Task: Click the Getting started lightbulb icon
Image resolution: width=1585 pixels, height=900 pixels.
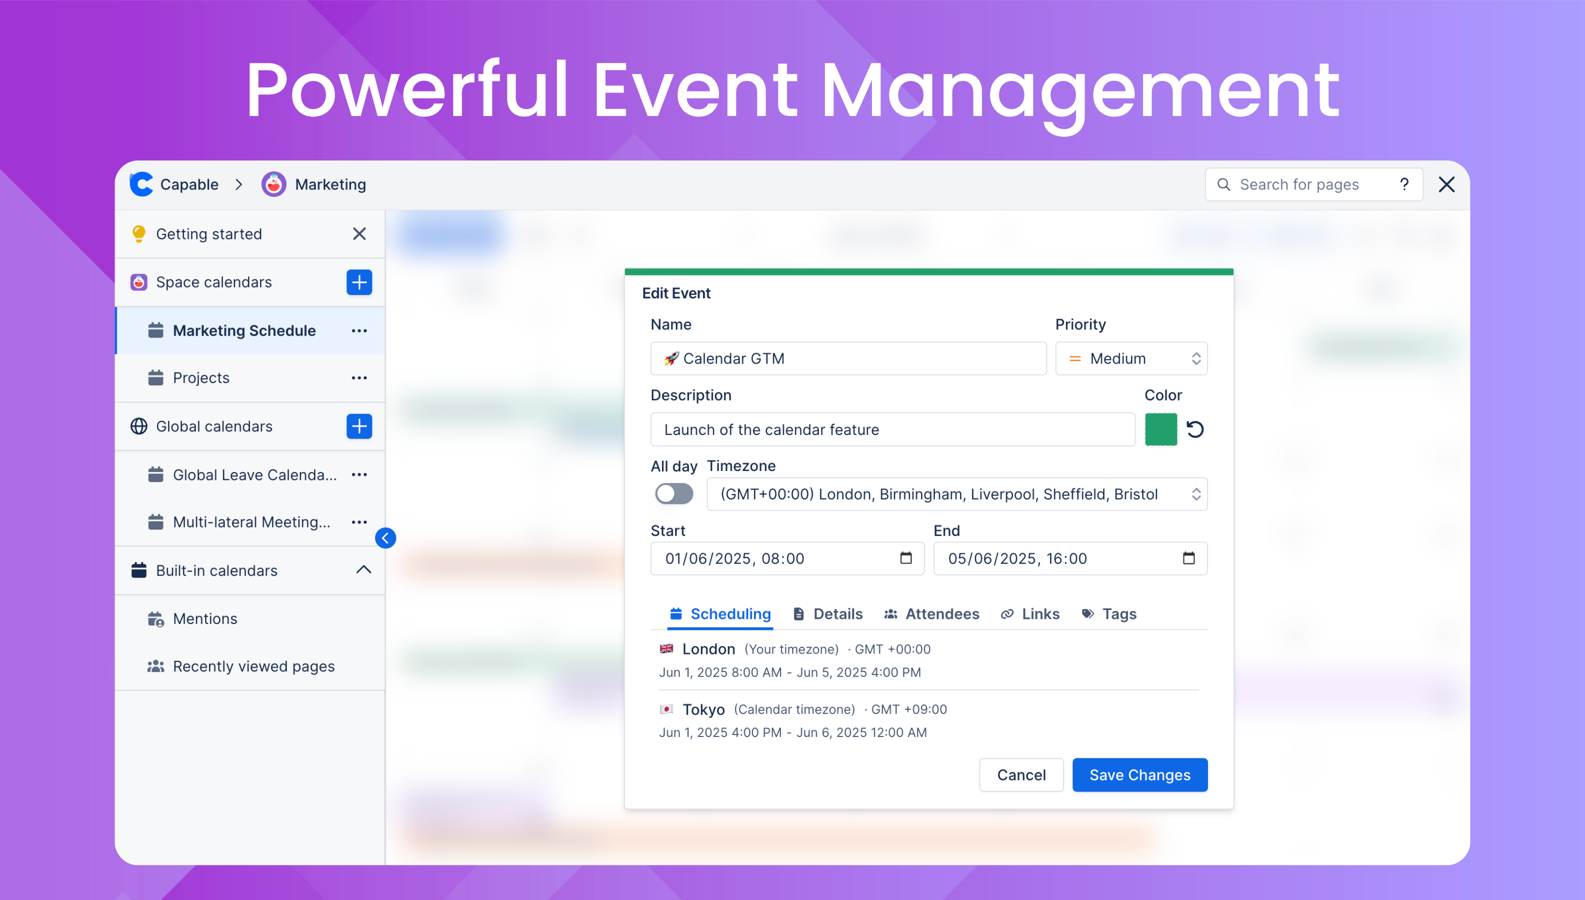Action: (139, 234)
